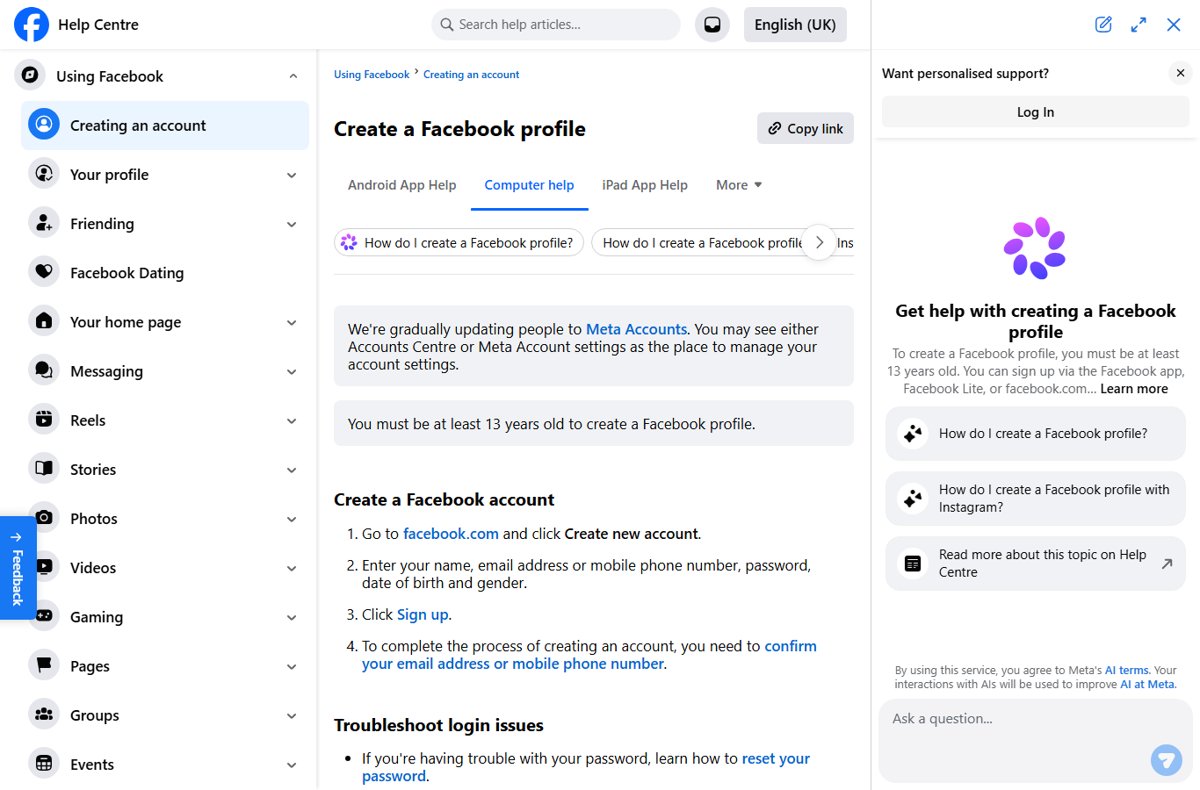Collapse the Using Facebook section
This screenshot has width=1200, height=790.
coord(293,76)
